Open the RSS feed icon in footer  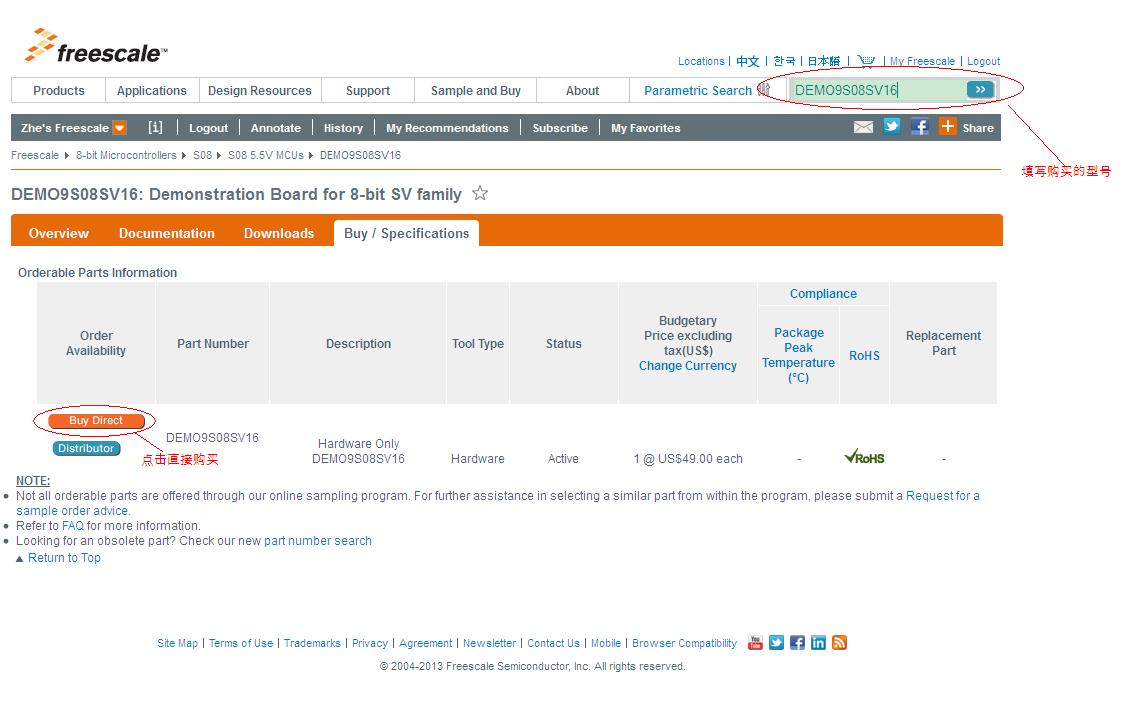click(x=839, y=643)
